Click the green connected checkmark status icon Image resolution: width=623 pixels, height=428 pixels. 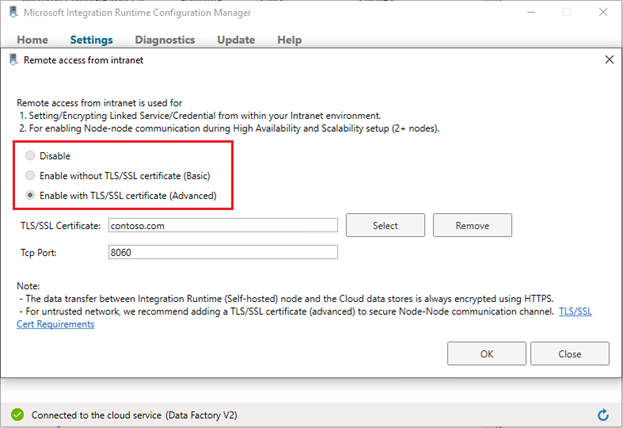point(17,415)
